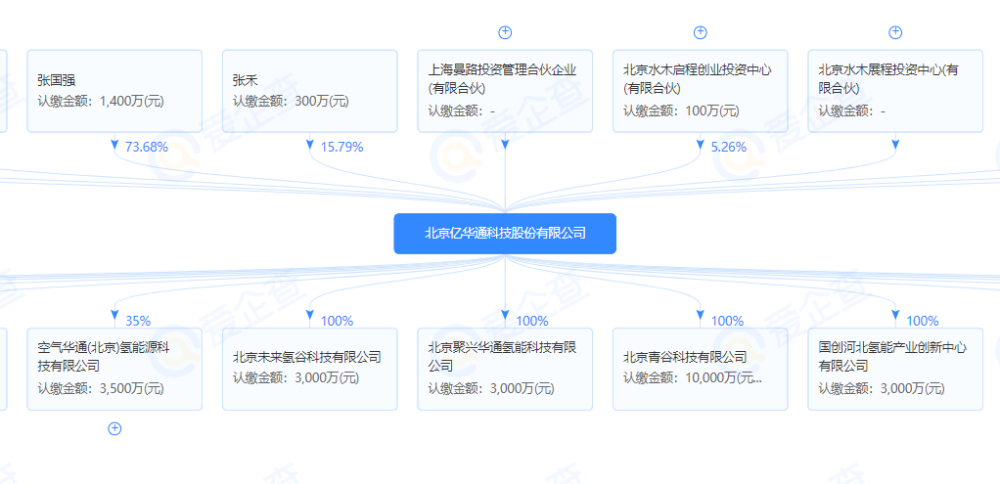The width and height of the screenshot is (1000, 484).
Task: Expand subsidiaries below 空气华通(北京)氢能源科技有限公司 with the plus icon
Action: coord(115,429)
